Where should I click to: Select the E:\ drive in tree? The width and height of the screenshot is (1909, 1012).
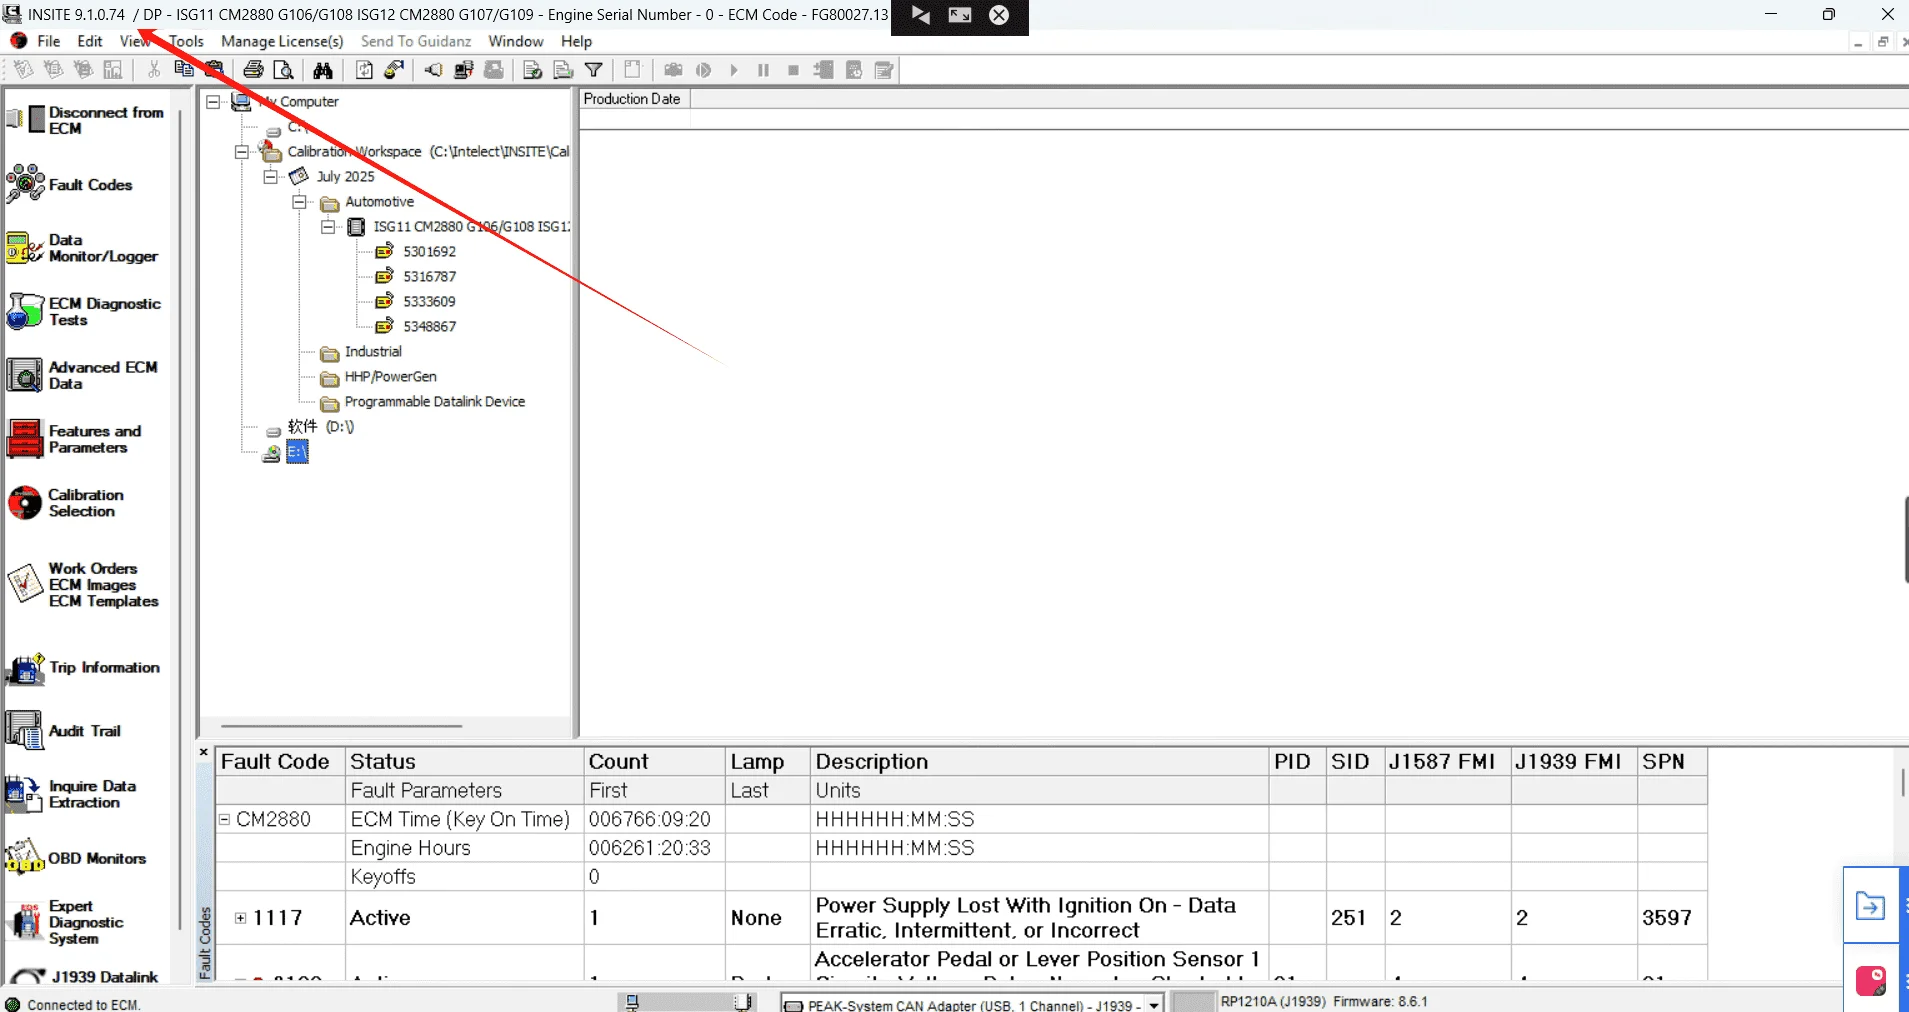(297, 452)
